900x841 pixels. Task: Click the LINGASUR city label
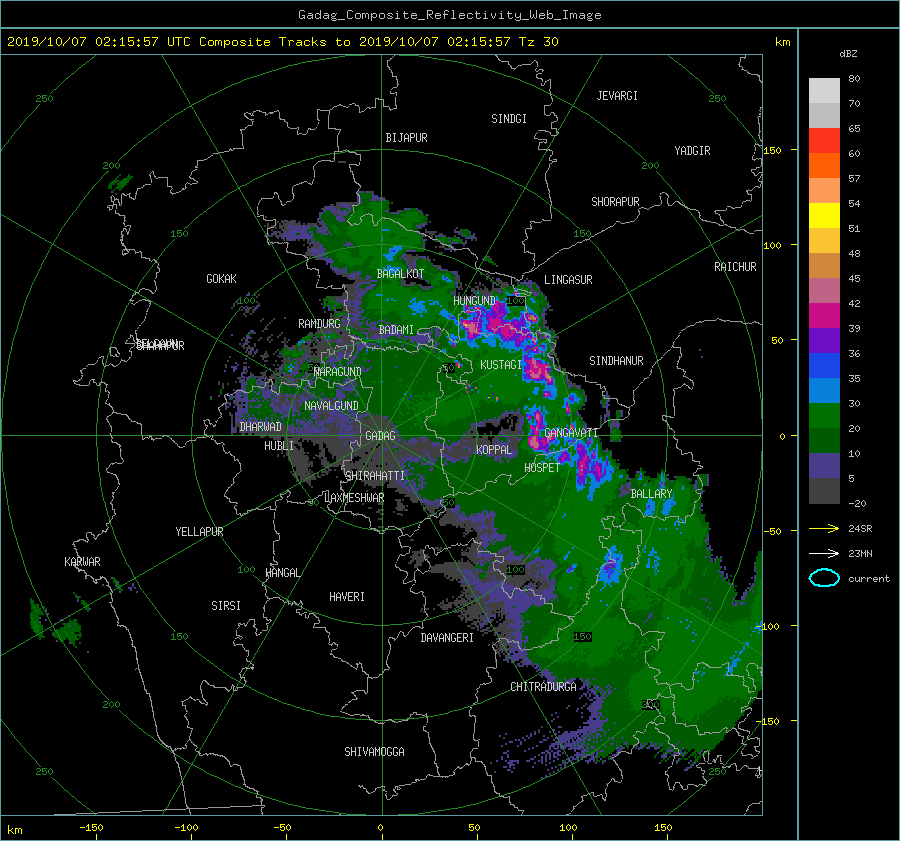coord(568,280)
